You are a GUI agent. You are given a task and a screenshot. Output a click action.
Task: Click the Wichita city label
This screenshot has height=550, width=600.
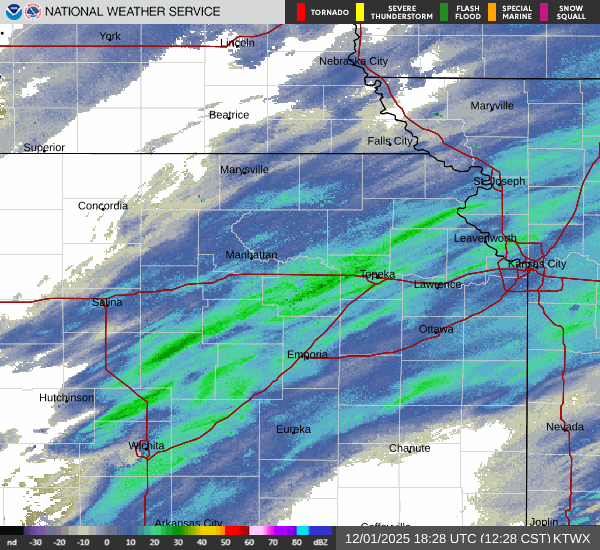(x=145, y=445)
